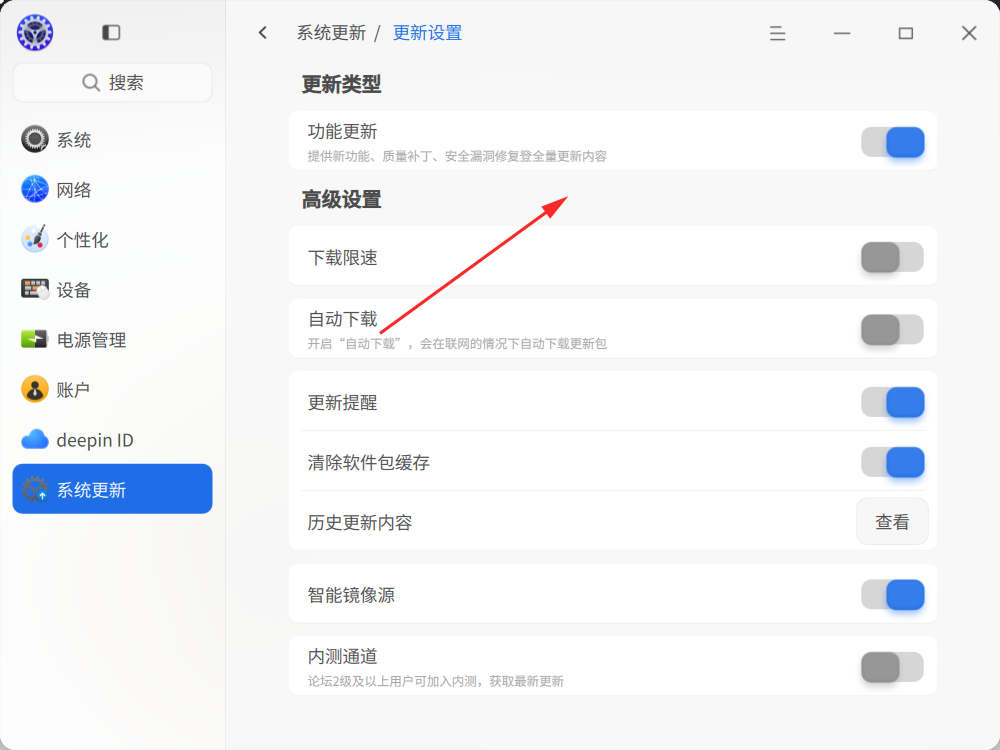Enable the 内测通道 switch
This screenshot has width=1000, height=750.
point(892,667)
